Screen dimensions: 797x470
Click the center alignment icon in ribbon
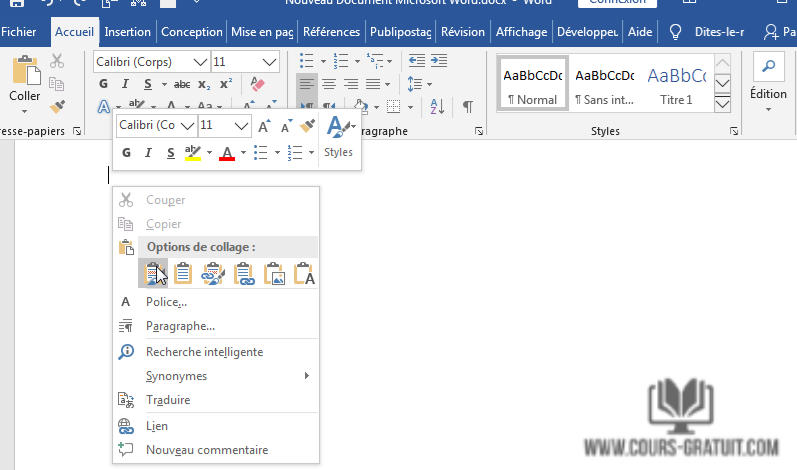[x=329, y=84]
